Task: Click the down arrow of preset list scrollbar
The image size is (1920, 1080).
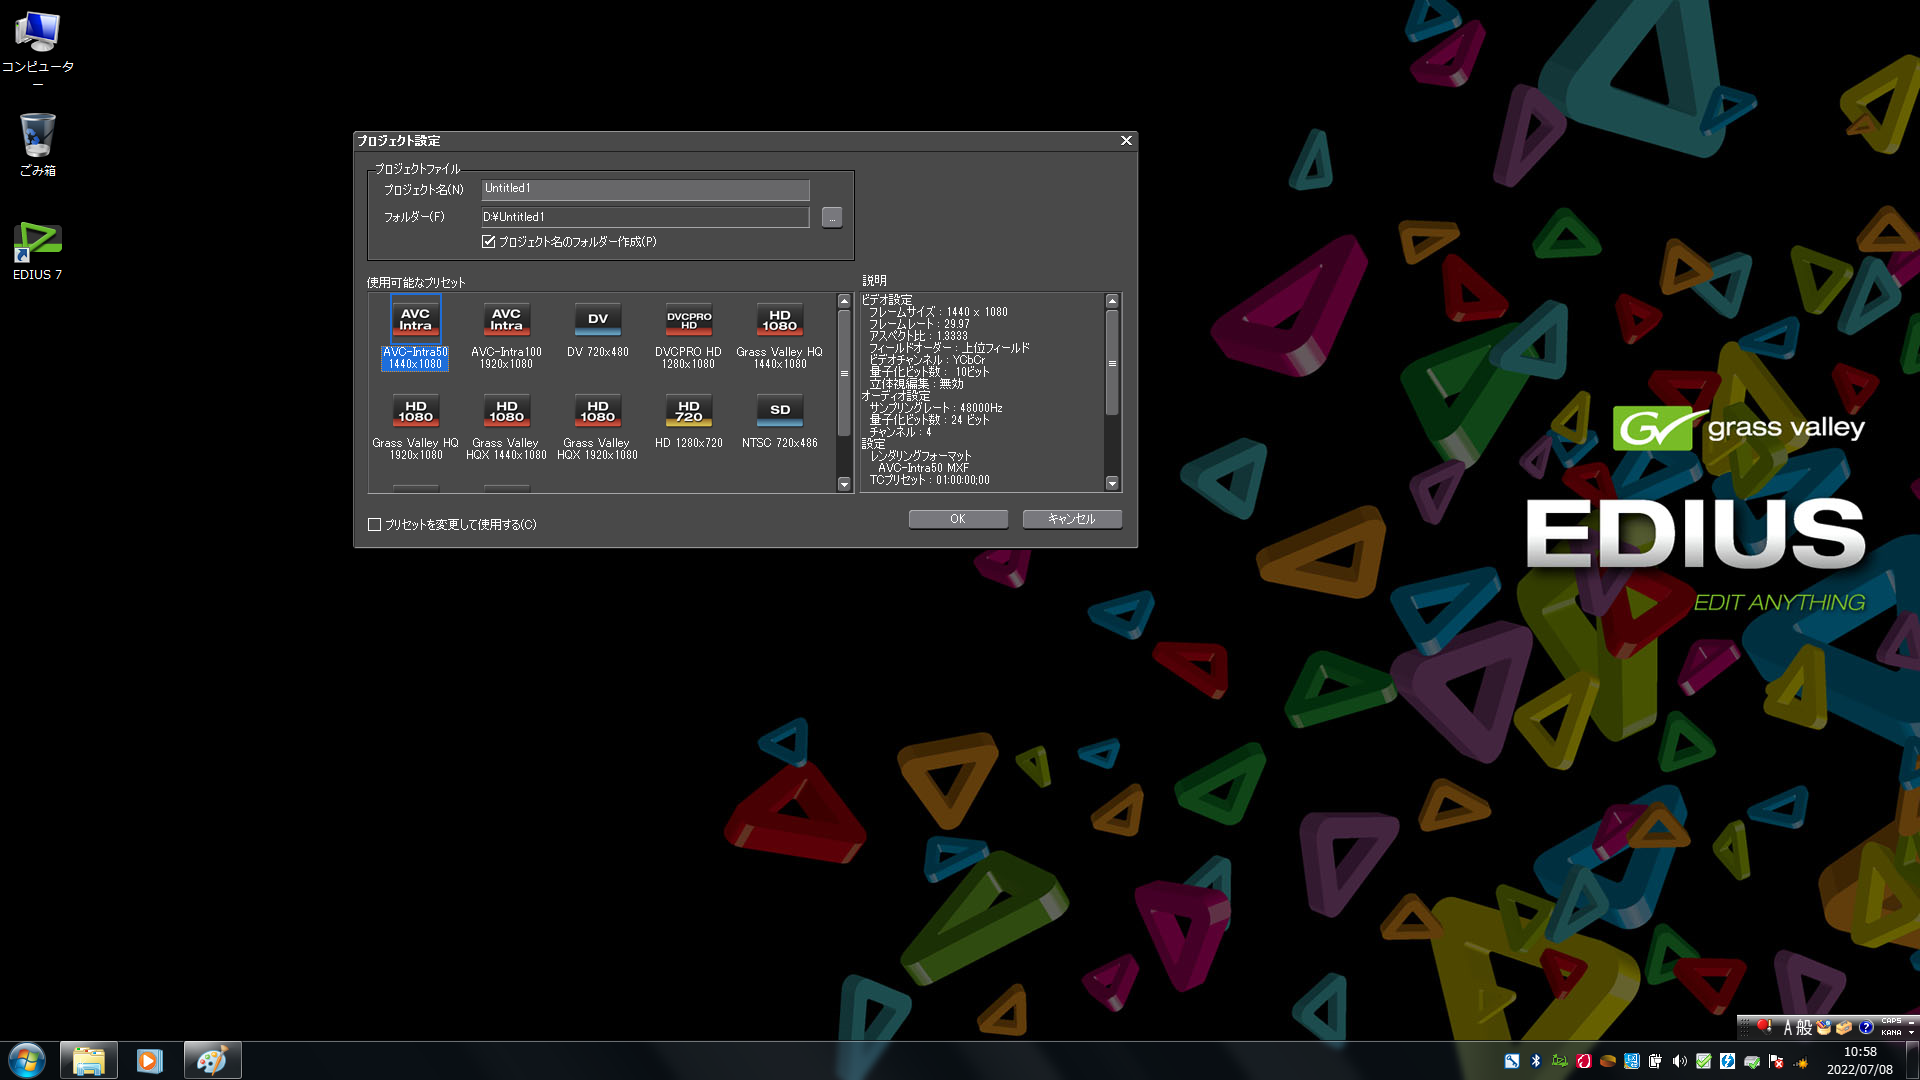Action: pyautogui.click(x=844, y=484)
